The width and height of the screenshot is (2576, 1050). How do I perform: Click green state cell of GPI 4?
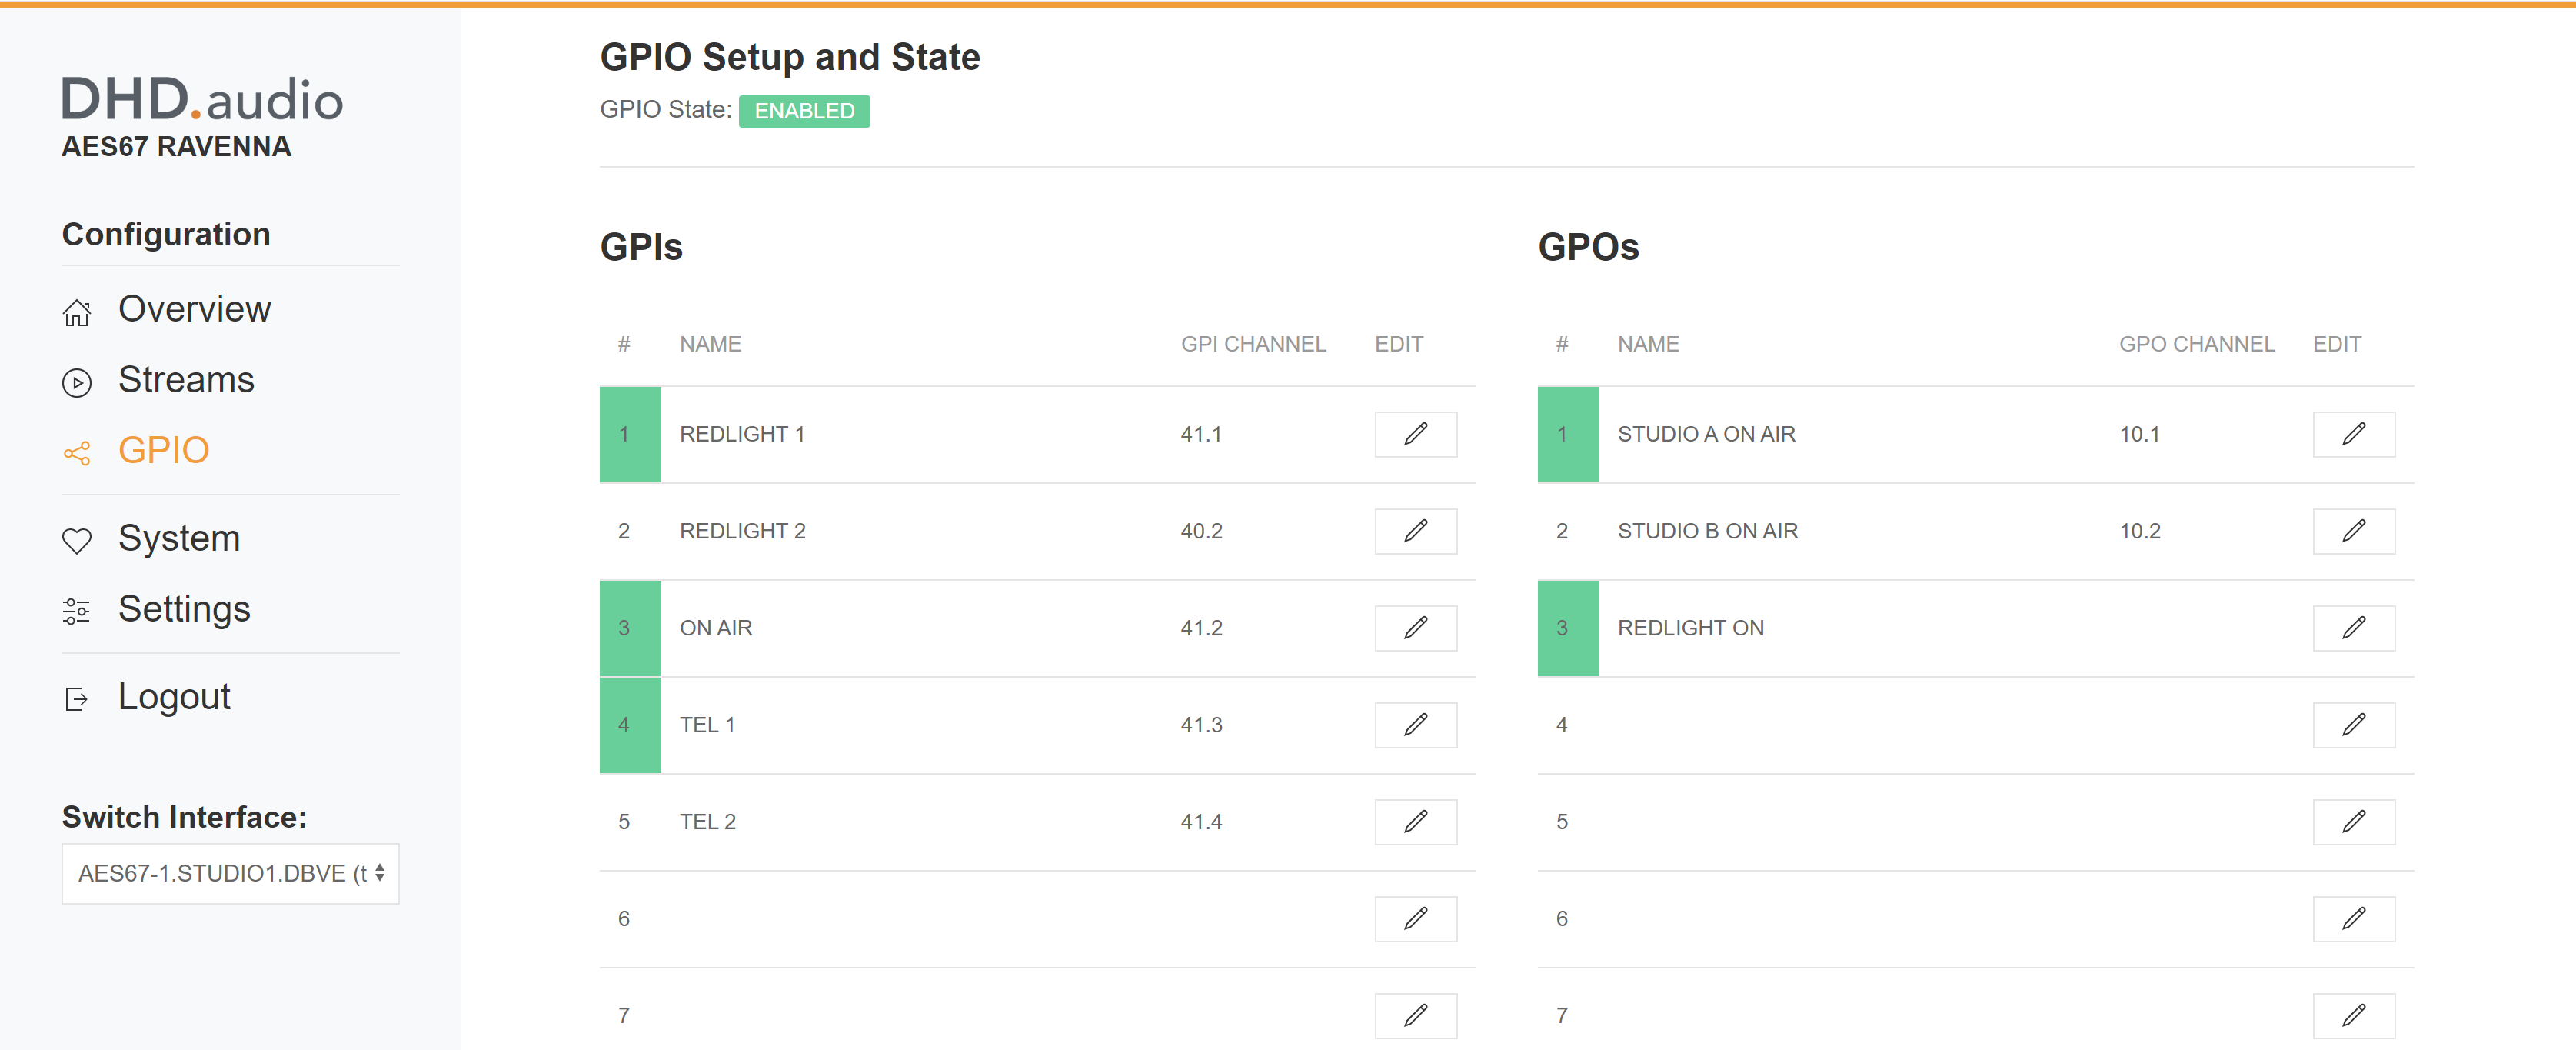pos(630,725)
